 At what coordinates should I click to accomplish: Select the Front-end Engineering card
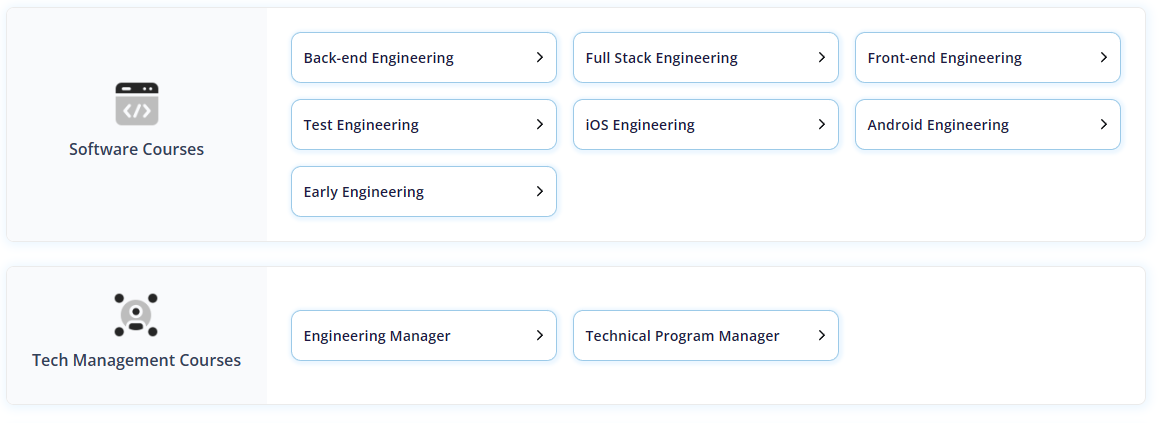click(988, 58)
